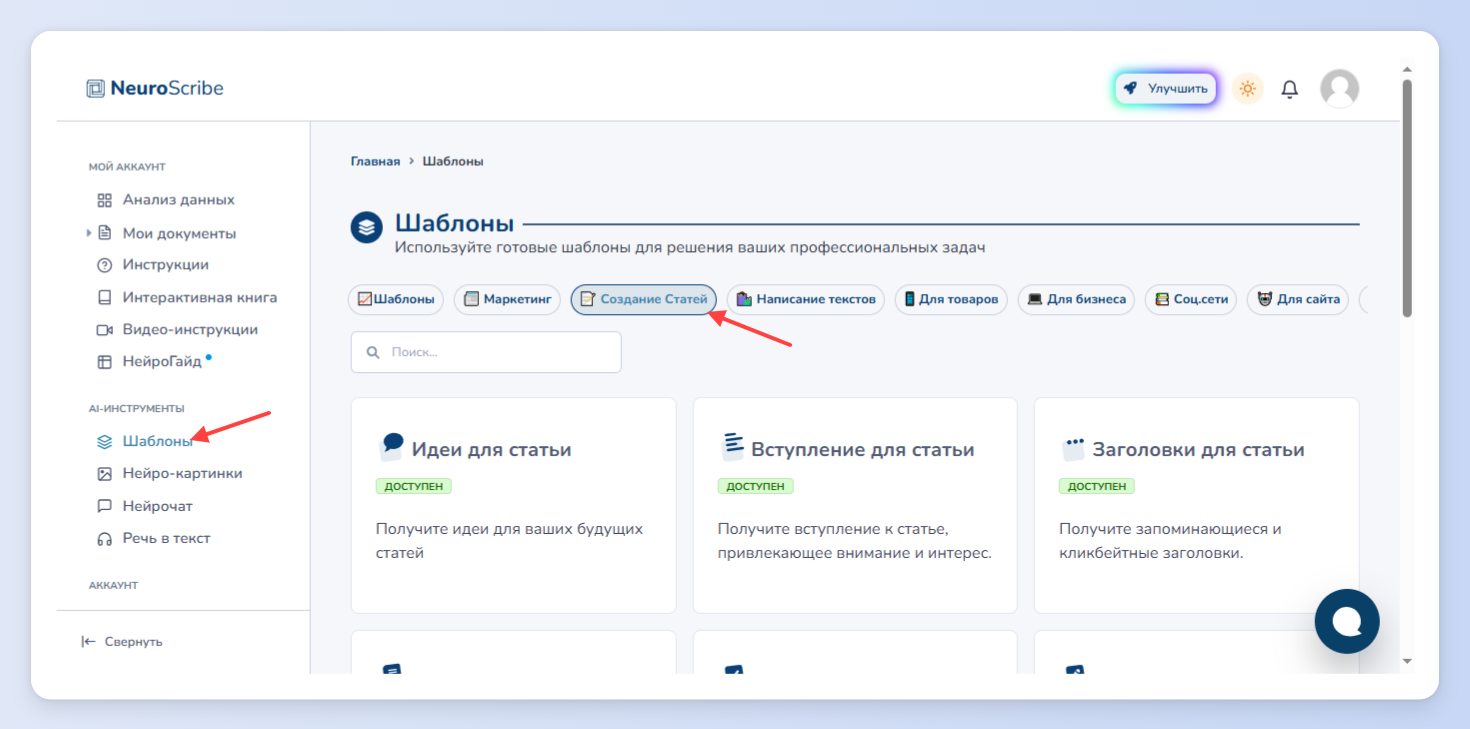Click the scrollbar up arrow

(1407, 70)
